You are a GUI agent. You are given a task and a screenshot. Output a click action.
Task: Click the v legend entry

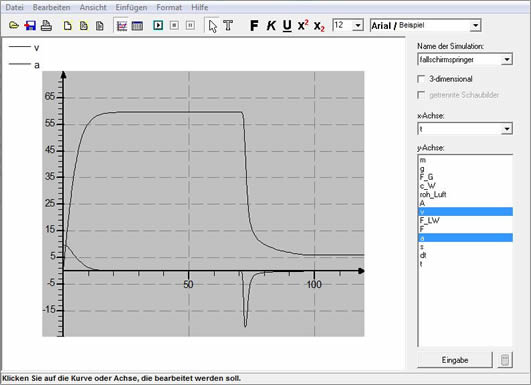point(24,47)
